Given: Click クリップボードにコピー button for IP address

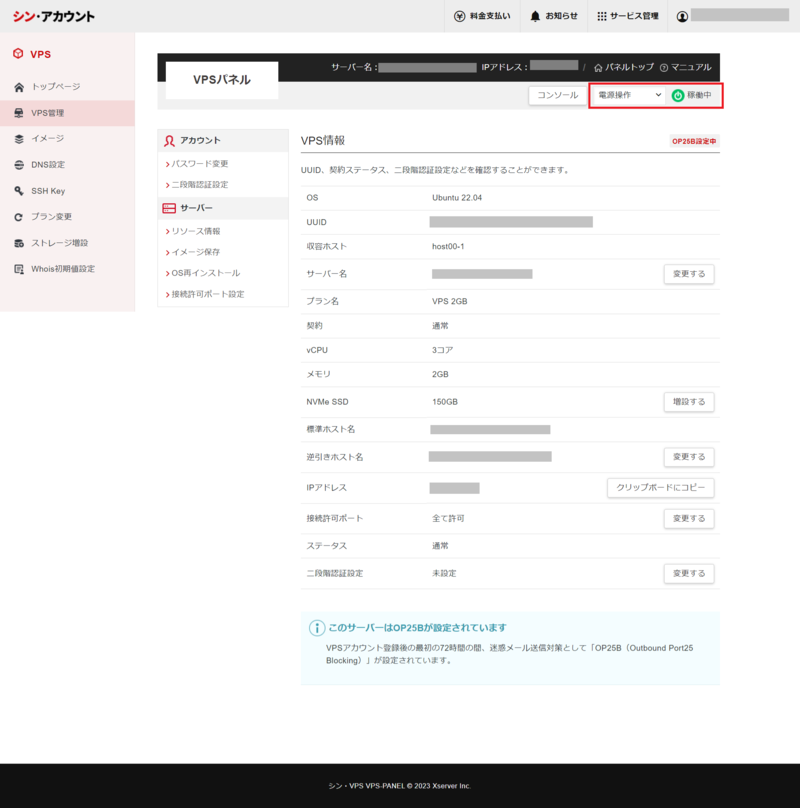Looking at the screenshot, I should [x=660, y=488].
